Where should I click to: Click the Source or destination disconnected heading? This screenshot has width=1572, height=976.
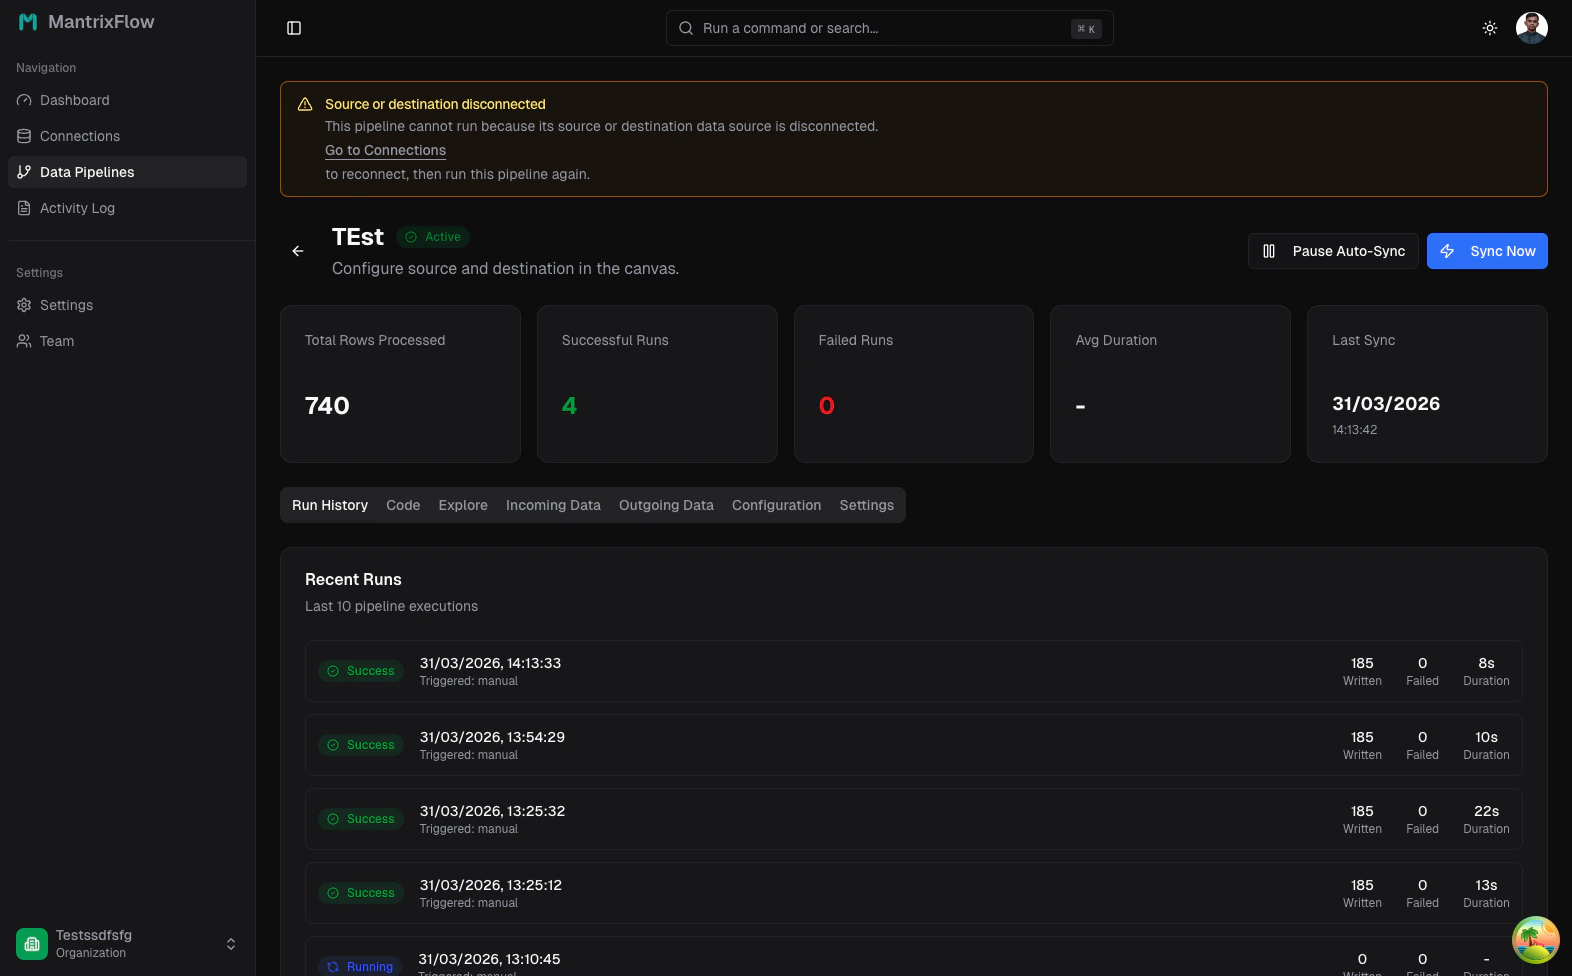(435, 104)
